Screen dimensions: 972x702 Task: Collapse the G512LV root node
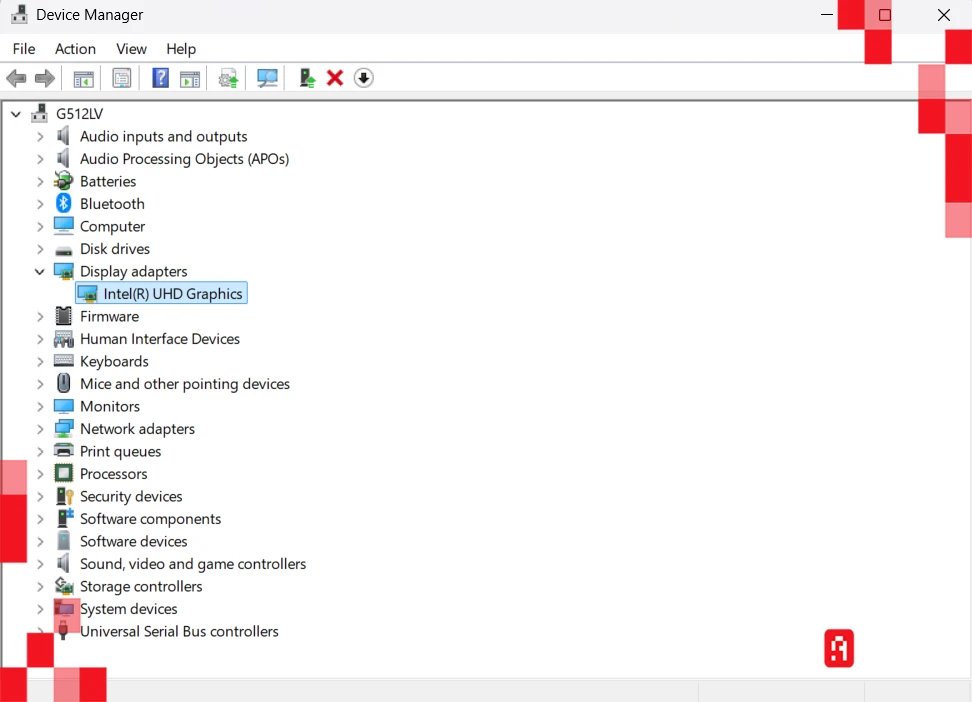(16, 114)
